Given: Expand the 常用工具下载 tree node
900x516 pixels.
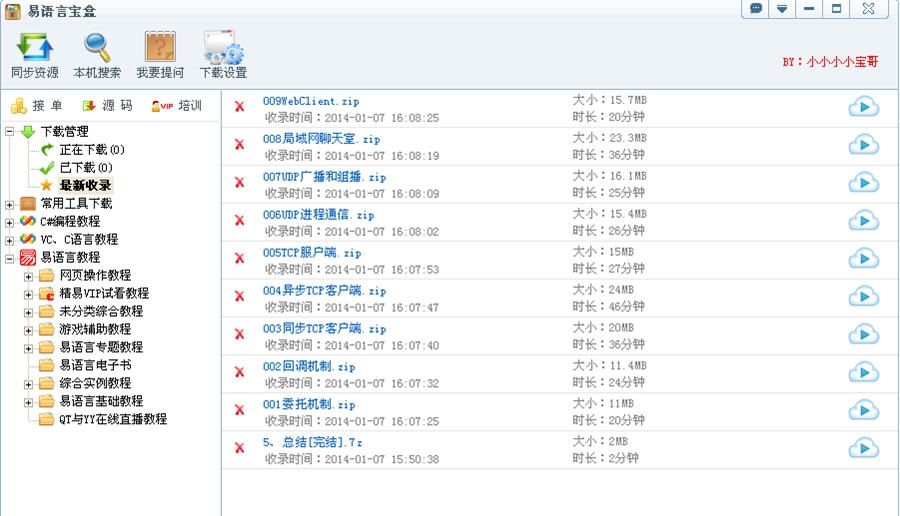Looking at the screenshot, I should 9,204.
